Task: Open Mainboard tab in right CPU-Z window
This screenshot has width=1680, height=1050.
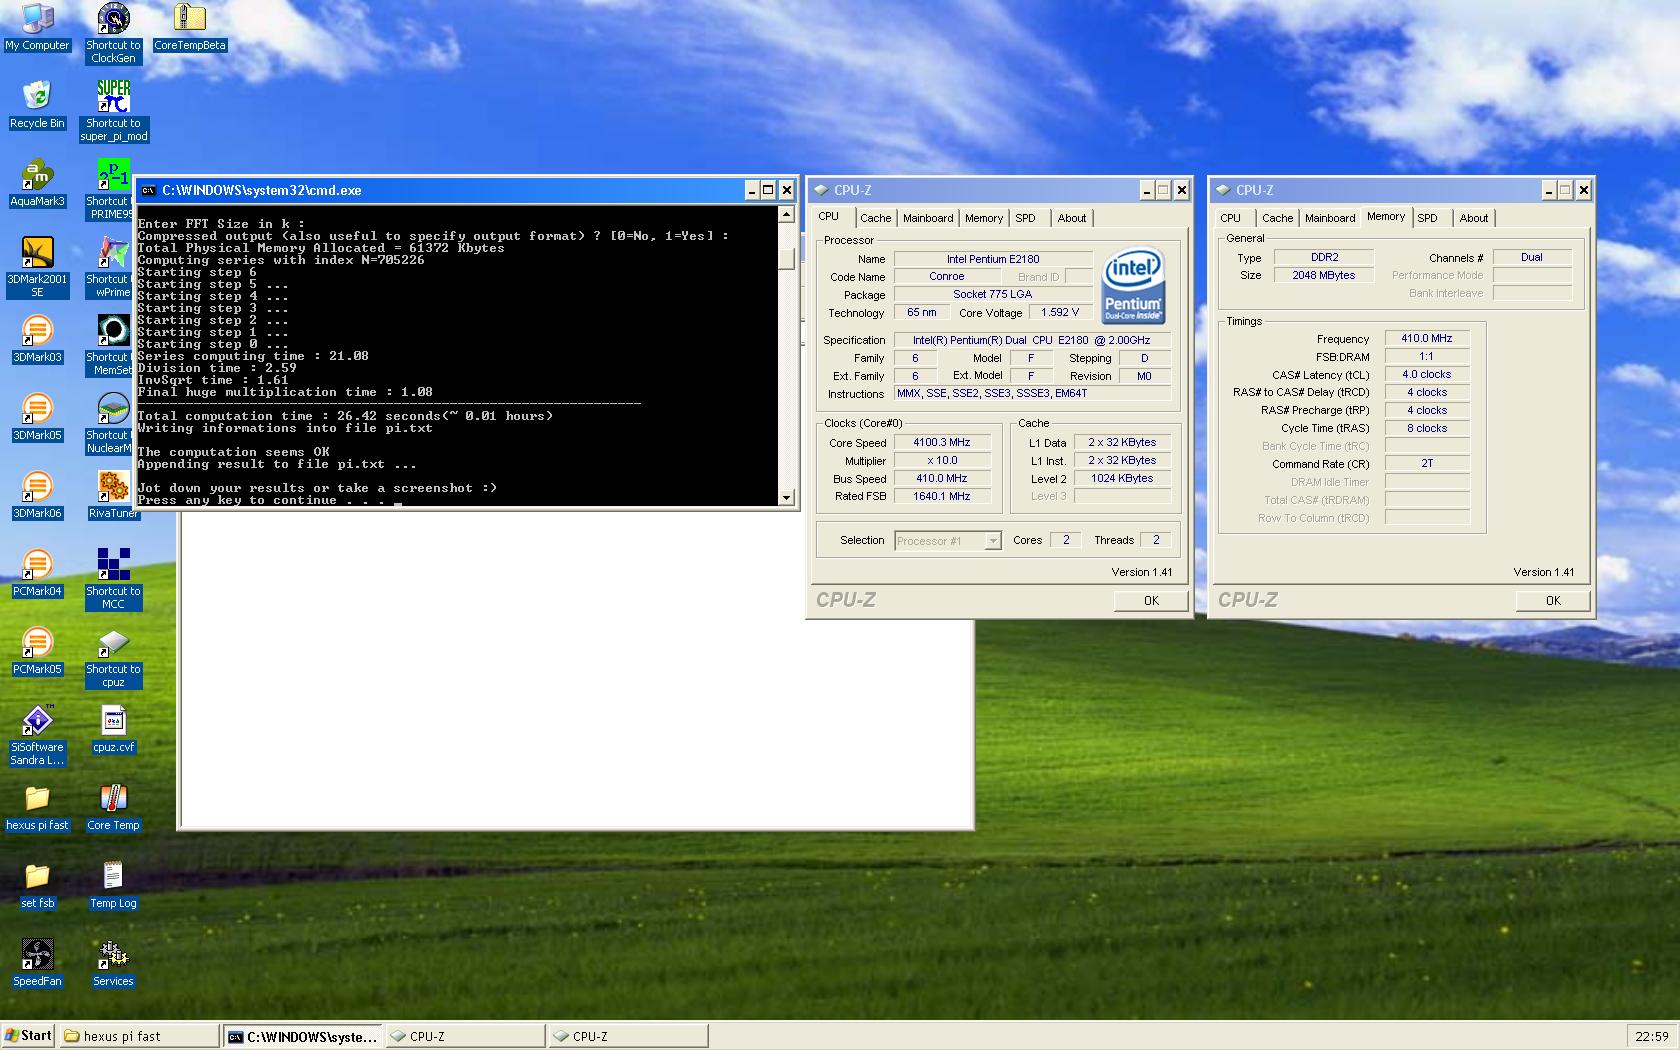Action: pyautogui.click(x=1330, y=218)
